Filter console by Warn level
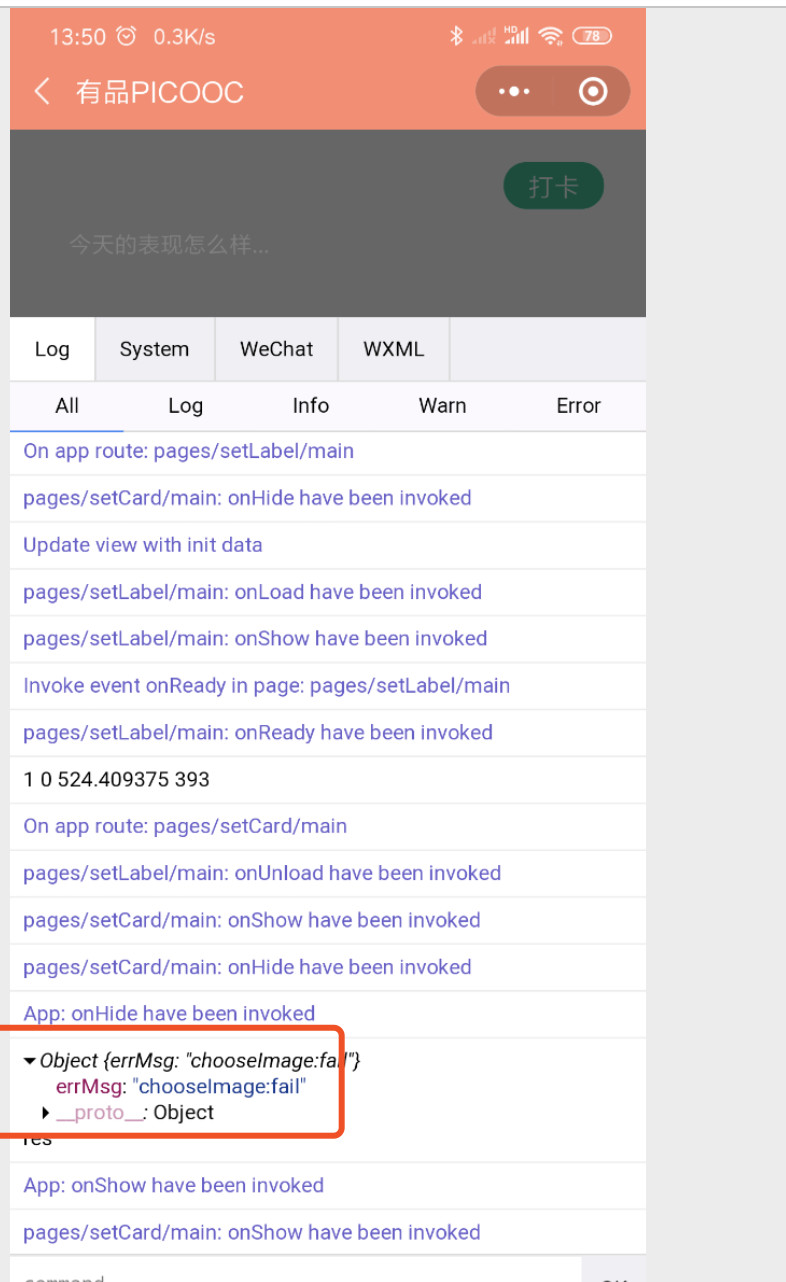 [x=442, y=405]
